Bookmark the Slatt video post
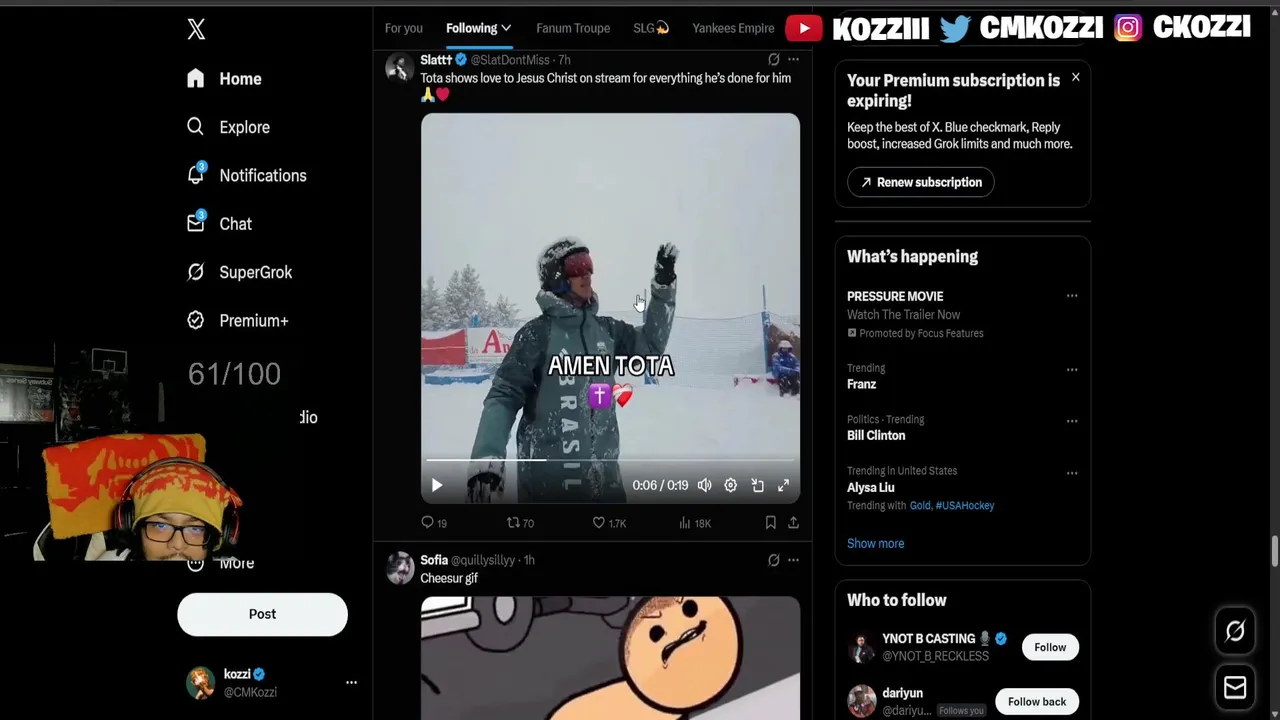This screenshot has width=1280, height=720. (x=770, y=523)
